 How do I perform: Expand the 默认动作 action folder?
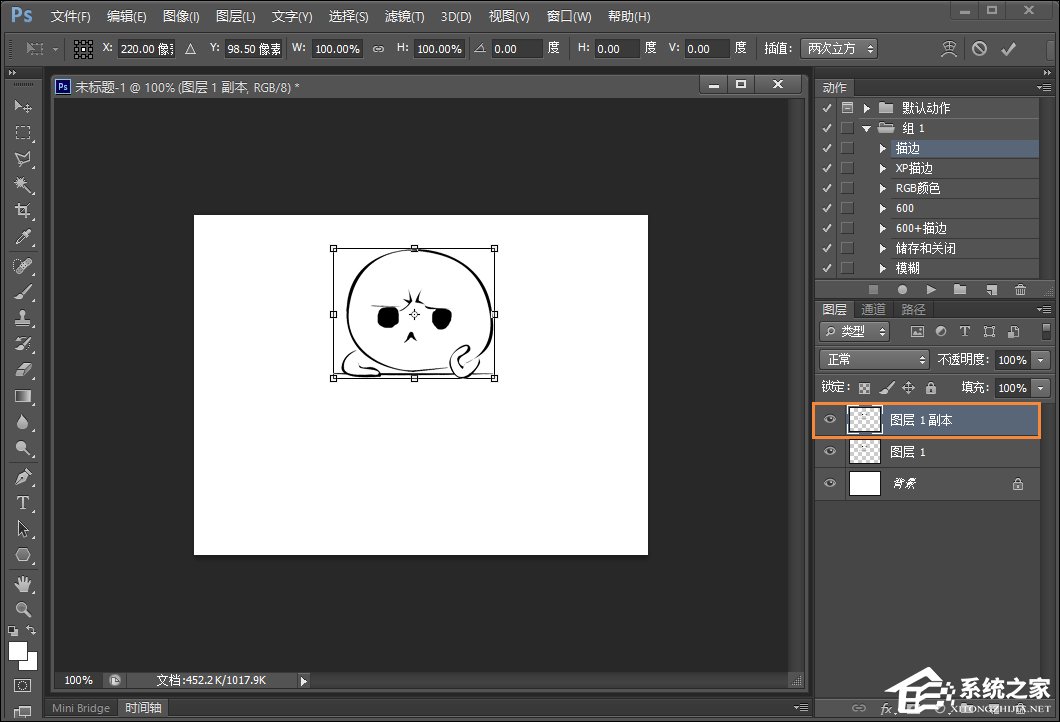(867, 108)
